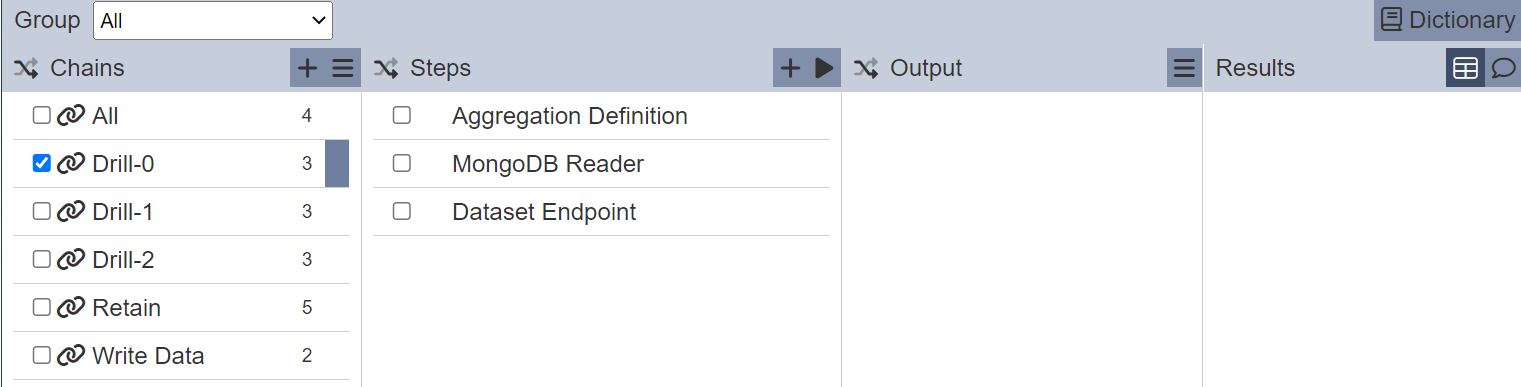1521x387 pixels.
Task: Open the Dataset Endpoint step
Action: click(601, 212)
